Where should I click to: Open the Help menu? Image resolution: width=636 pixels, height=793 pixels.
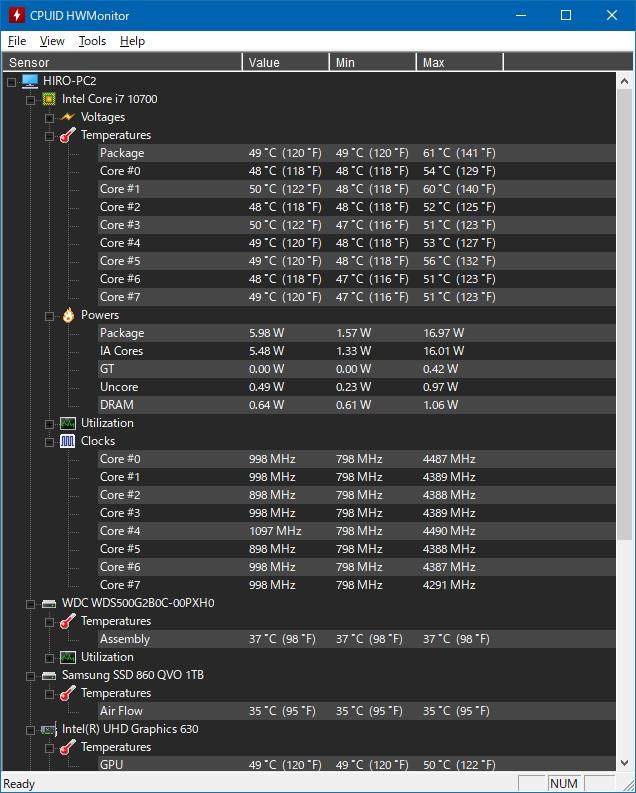coord(132,41)
